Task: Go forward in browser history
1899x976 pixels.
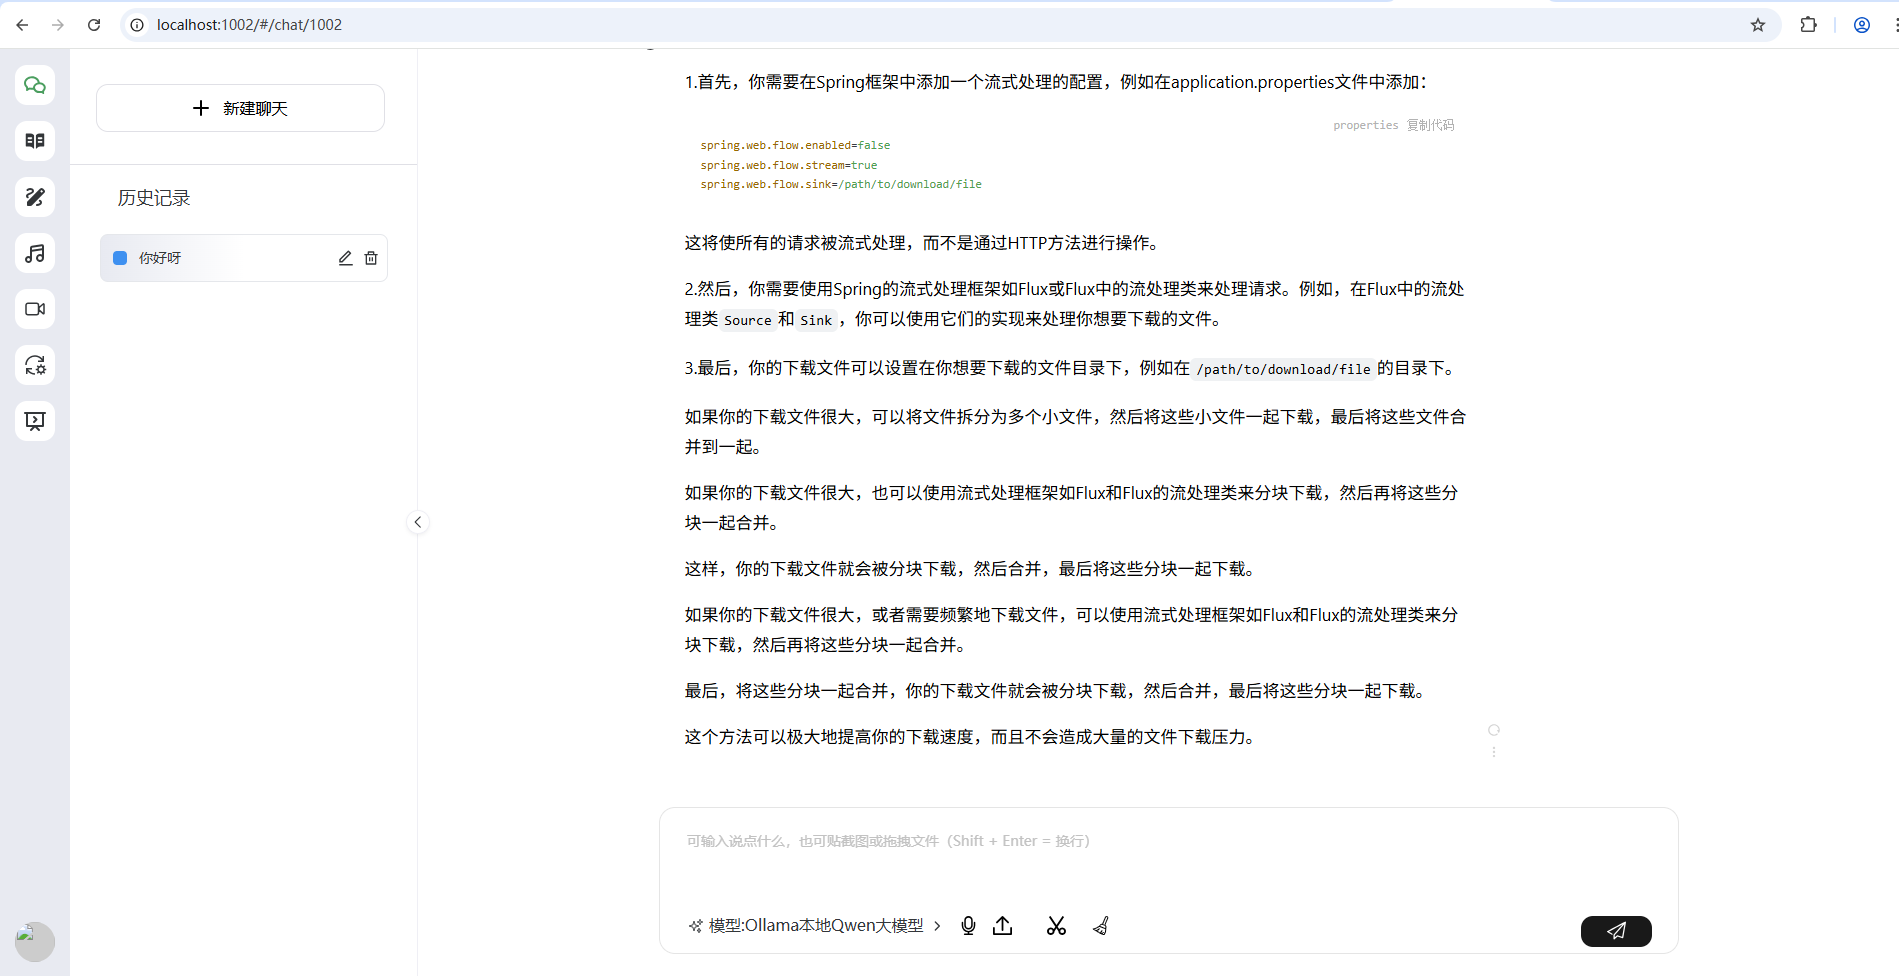Action: [58, 25]
